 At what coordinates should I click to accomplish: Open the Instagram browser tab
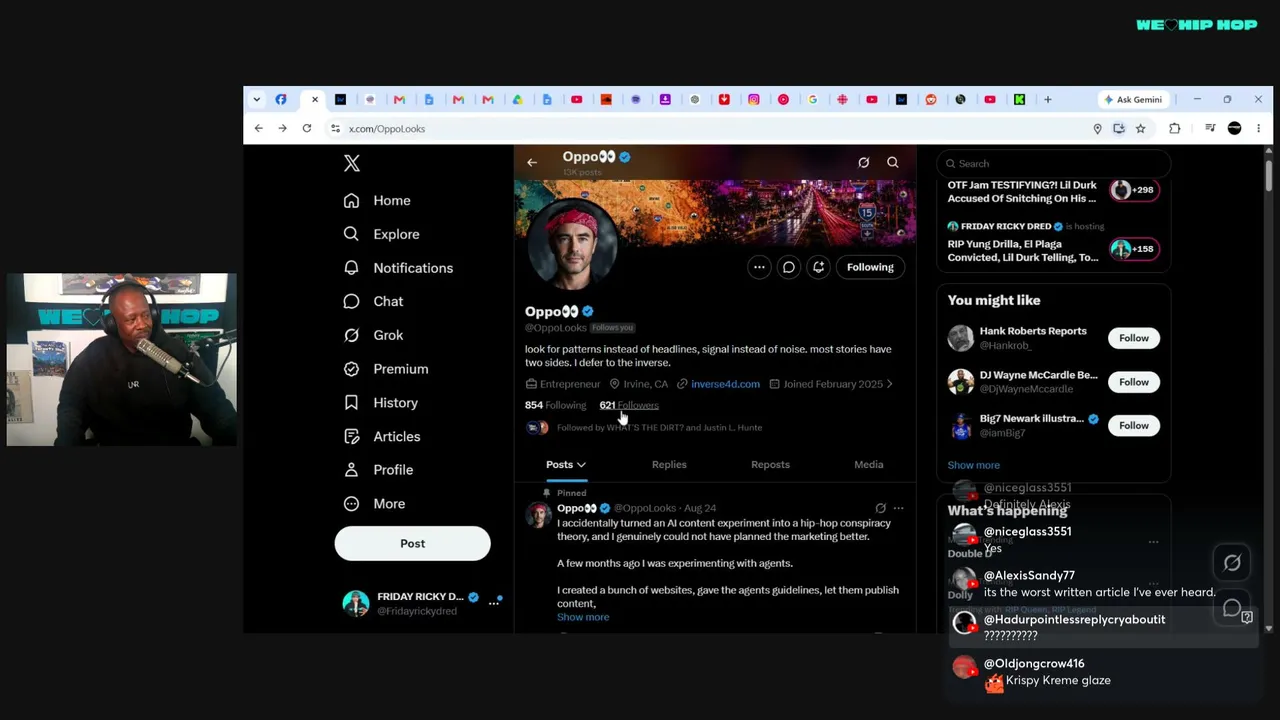click(x=753, y=99)
